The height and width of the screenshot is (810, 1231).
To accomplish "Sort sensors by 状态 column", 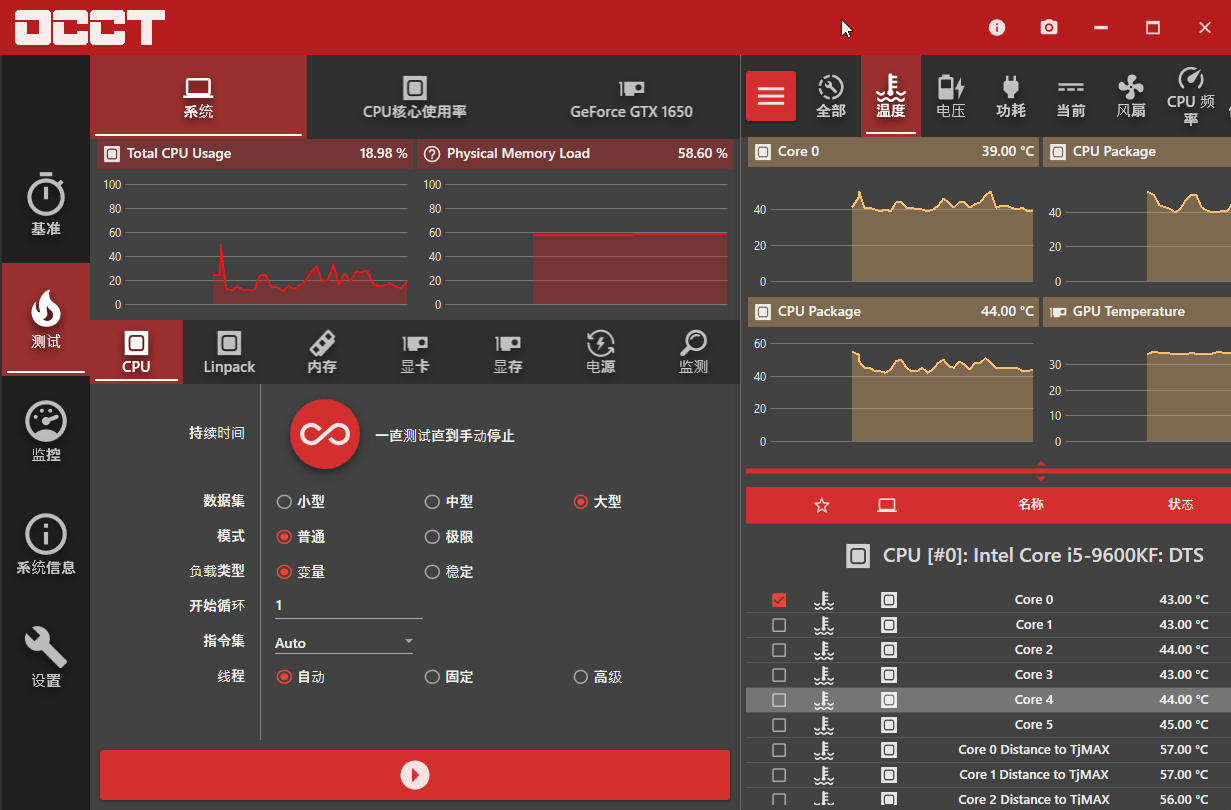I will point(1181,504).
